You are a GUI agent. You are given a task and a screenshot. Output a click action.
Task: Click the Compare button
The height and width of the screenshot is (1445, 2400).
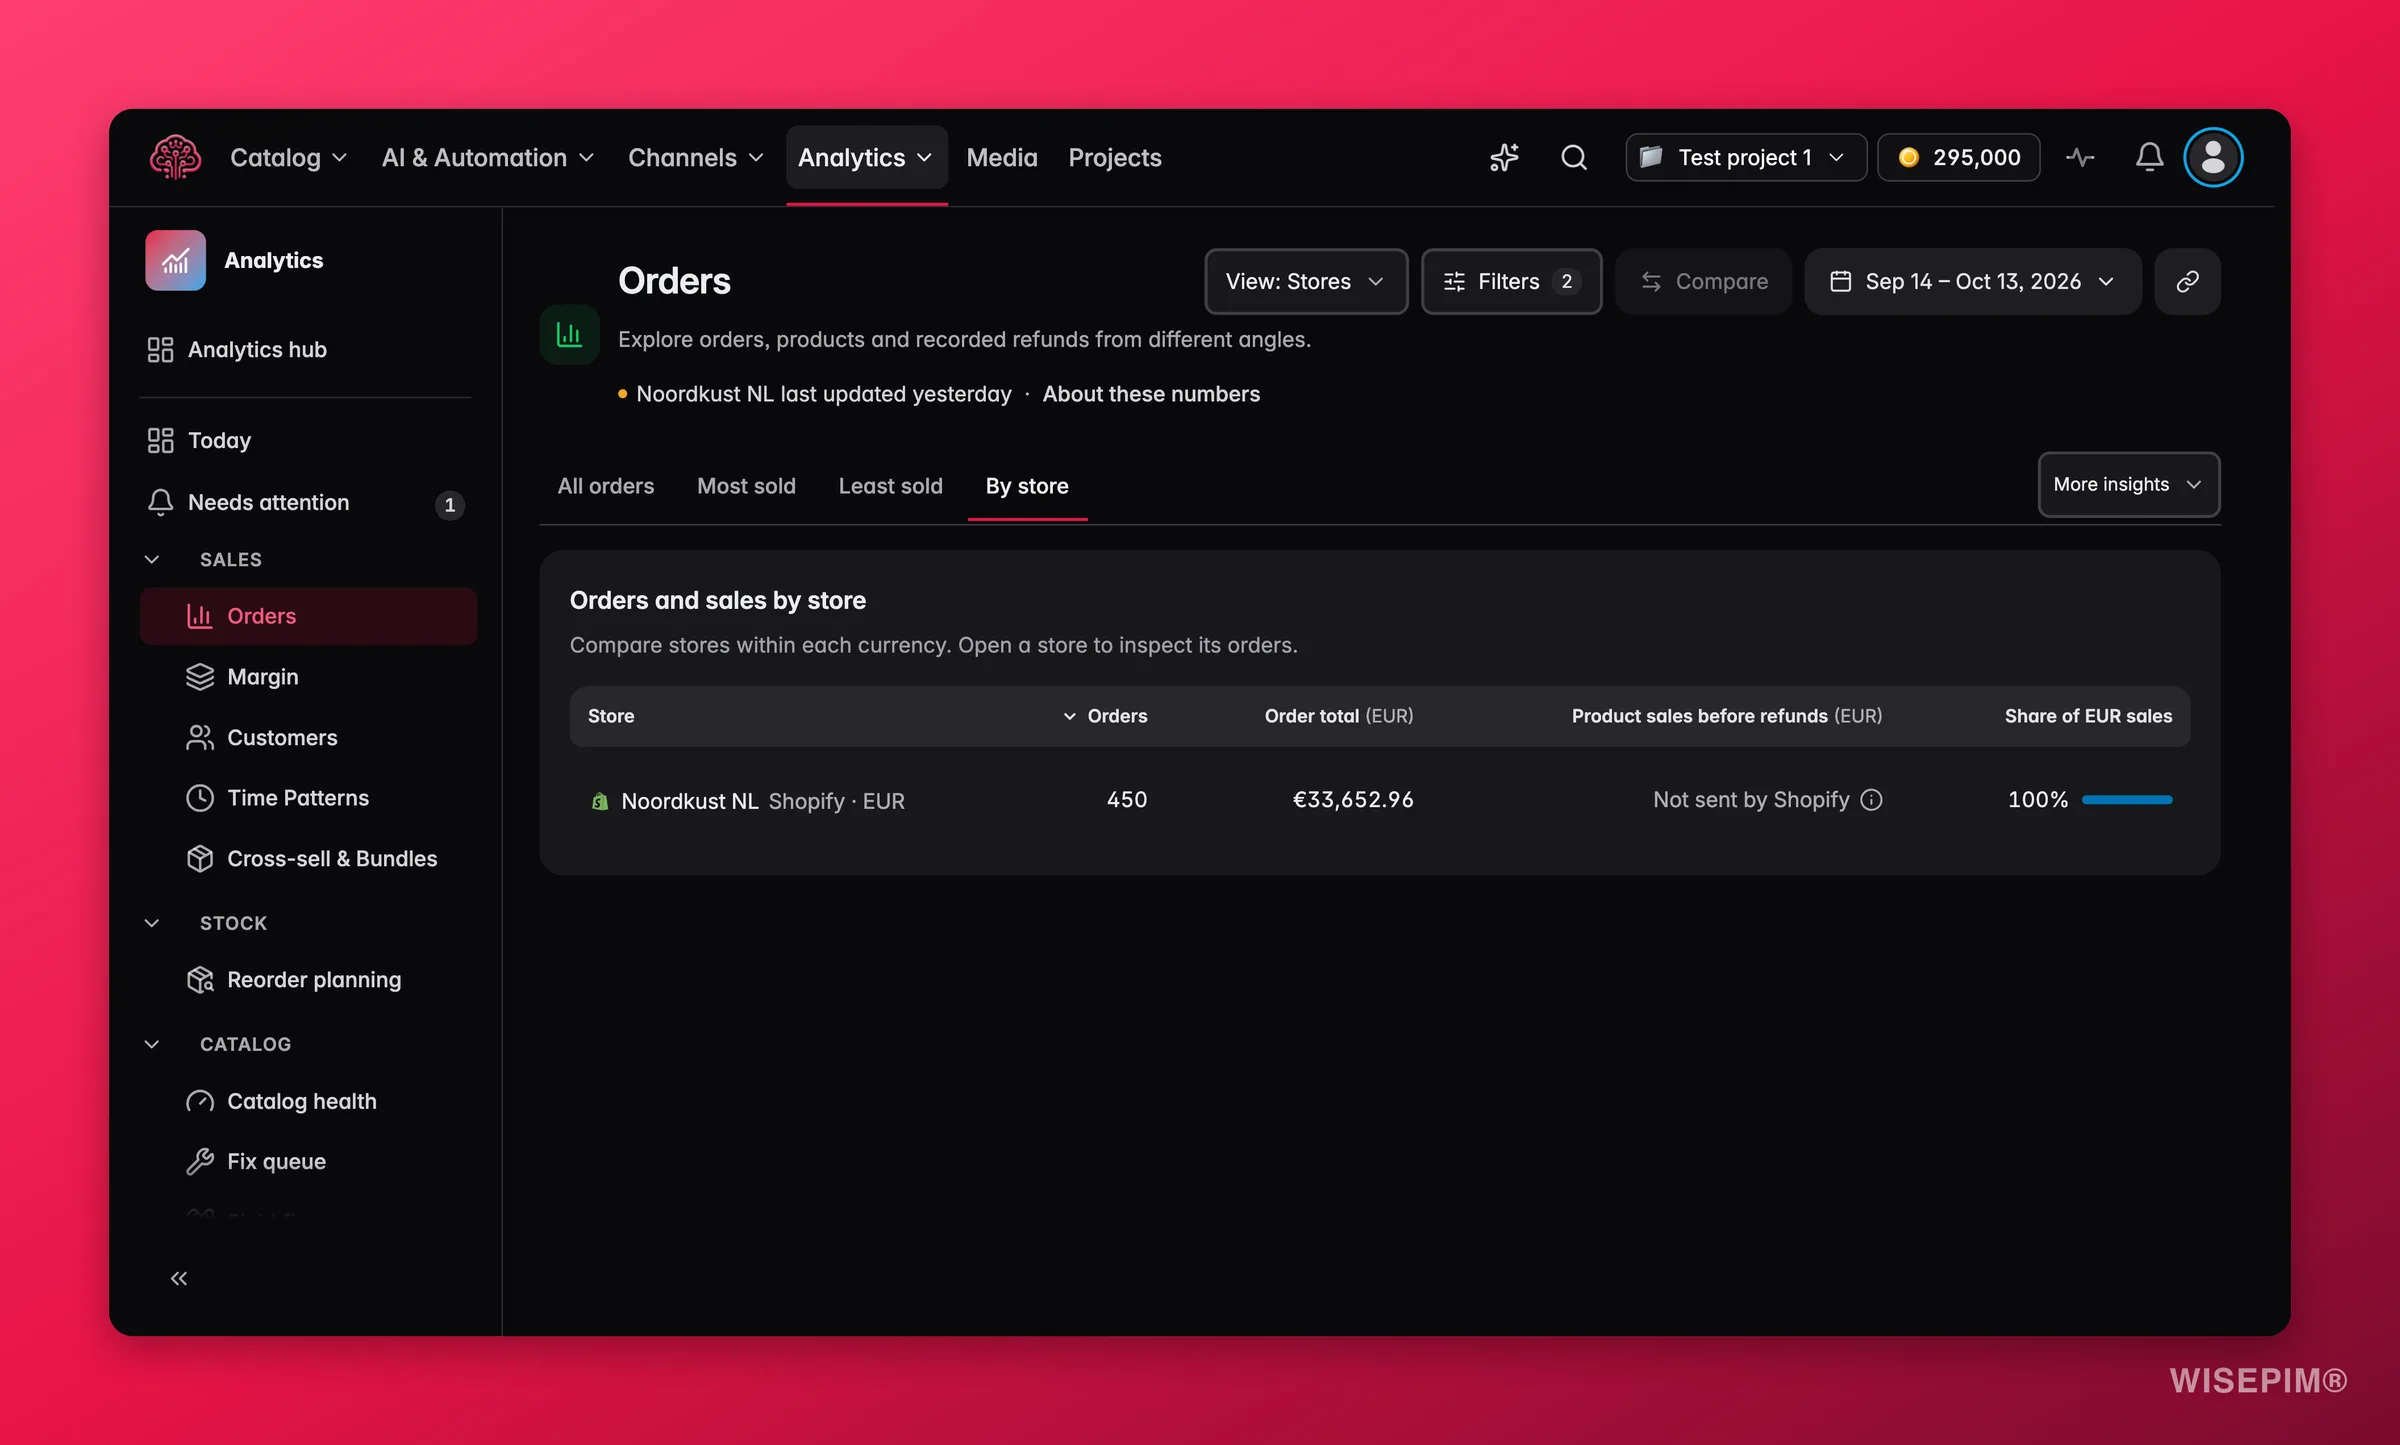click(x=1704, y=281)
